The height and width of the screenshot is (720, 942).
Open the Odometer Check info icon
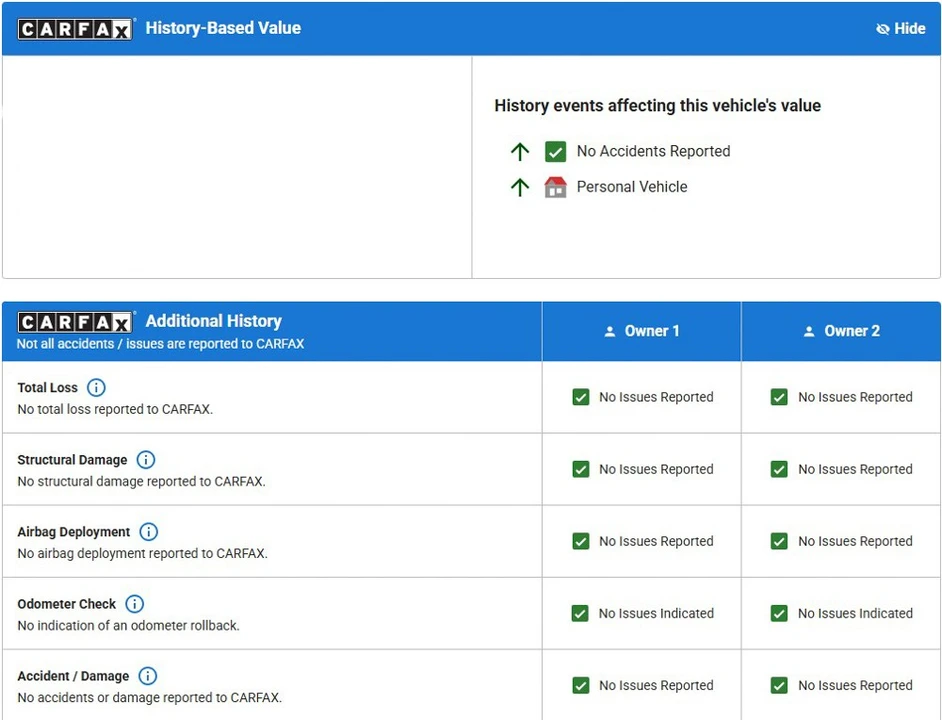(x=135, y=604)
